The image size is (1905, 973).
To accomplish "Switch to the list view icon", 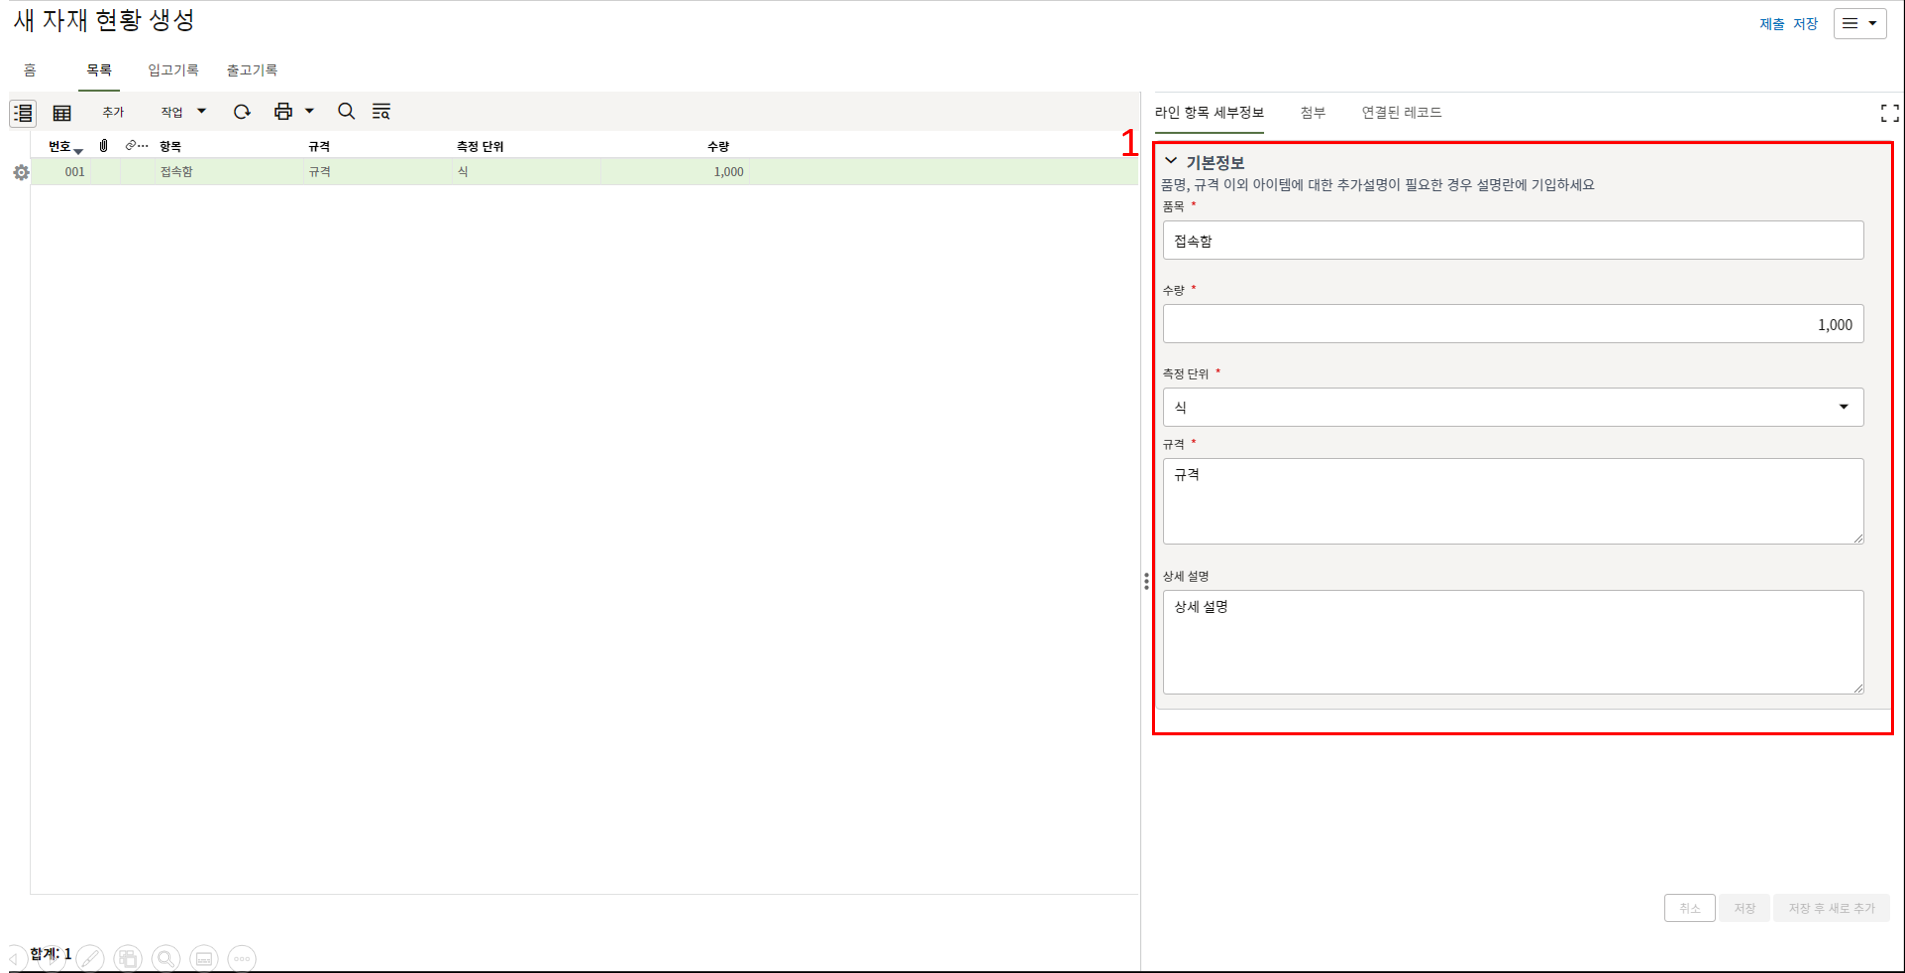I will tap(23, 113).
